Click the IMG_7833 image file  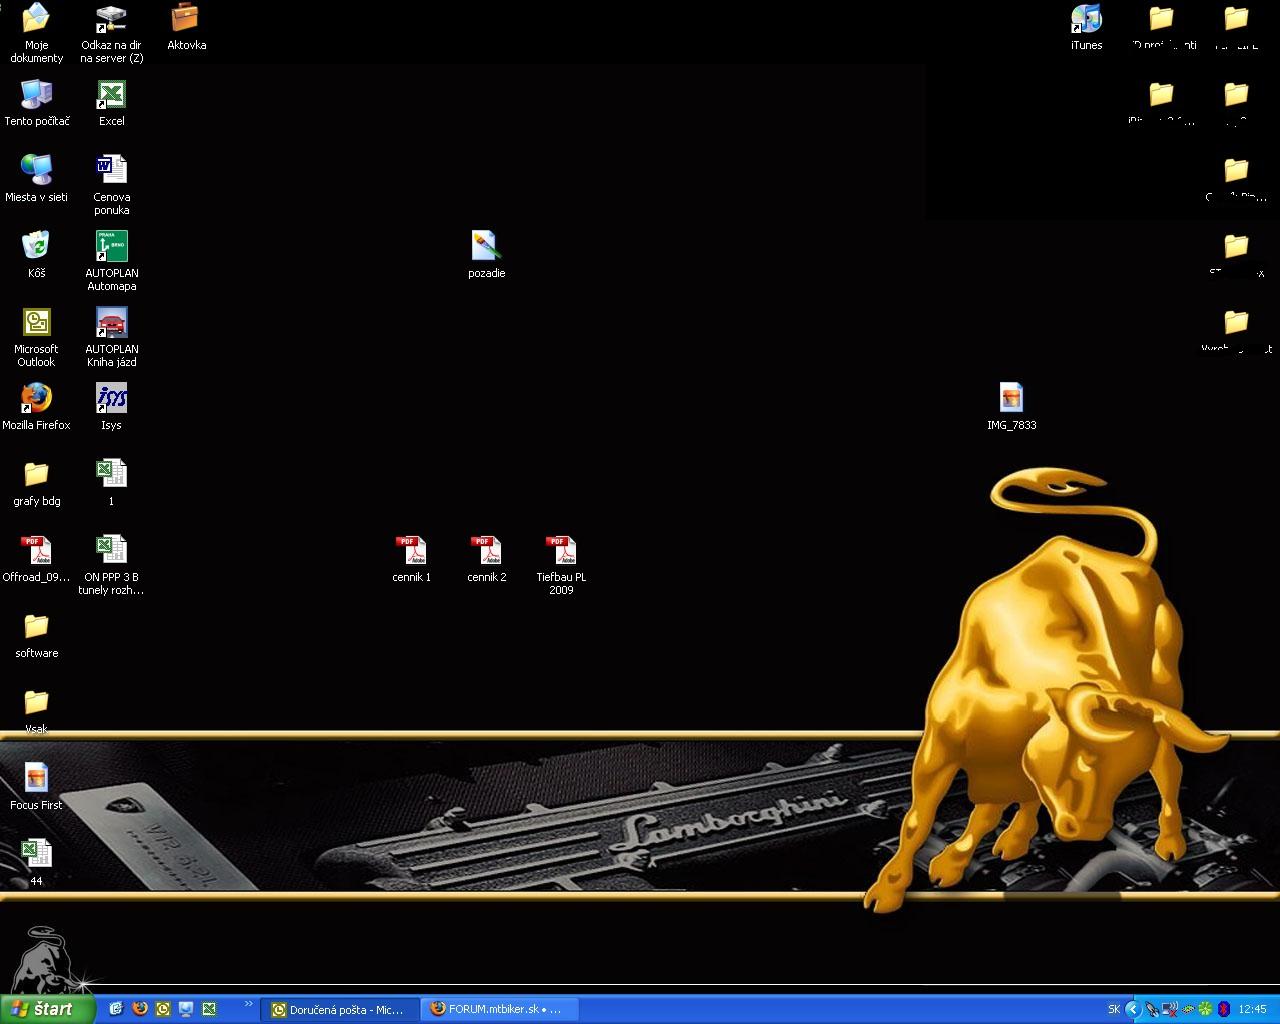pyautogui.click(x=1011, y=398)
